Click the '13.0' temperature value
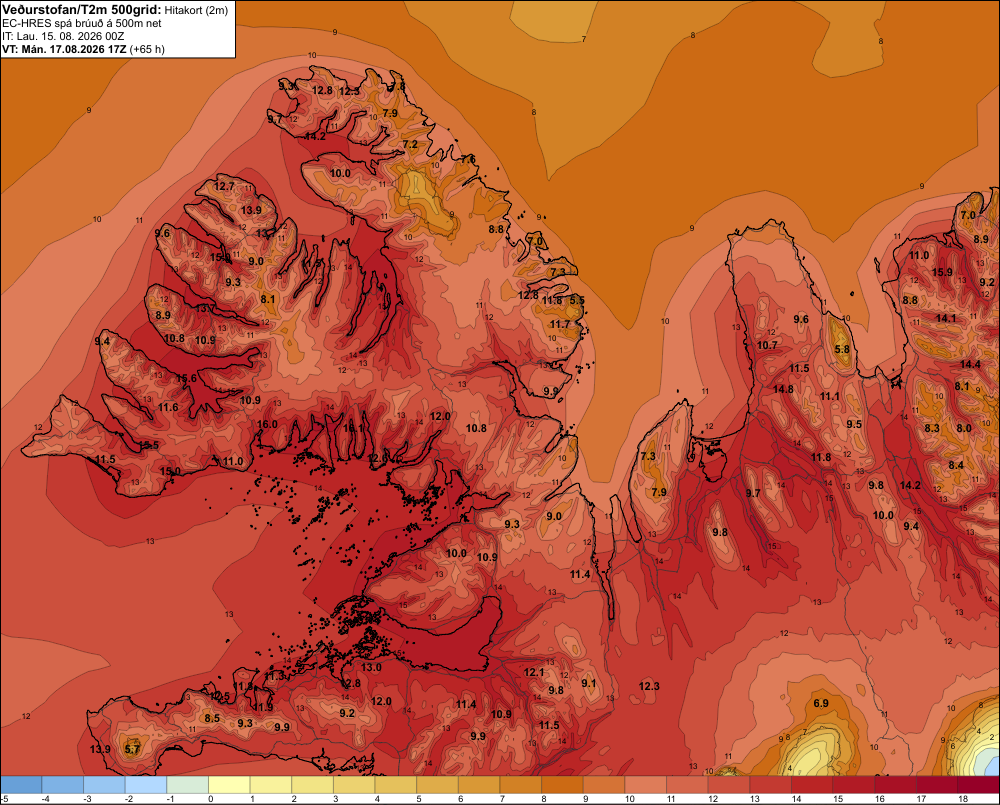Screen dimensions: 1000x805 pyautogui.click(x=371, y=667)
